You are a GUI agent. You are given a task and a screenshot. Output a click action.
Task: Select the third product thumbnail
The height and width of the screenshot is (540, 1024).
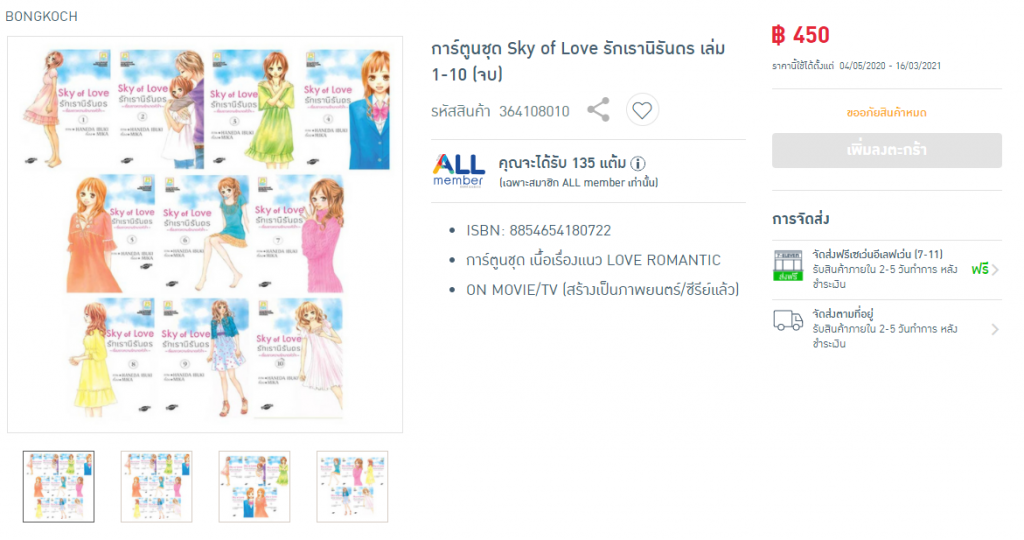pos(254,486)
